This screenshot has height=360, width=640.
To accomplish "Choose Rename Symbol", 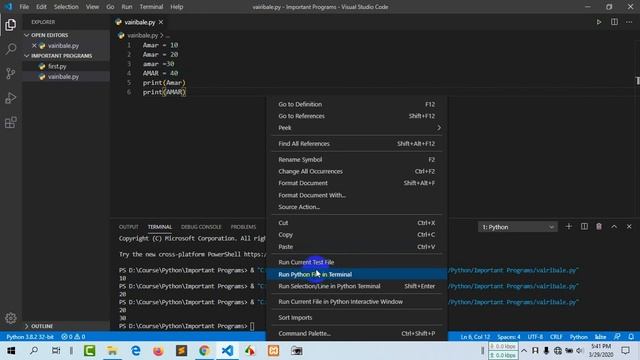I will [x=357, y=160].
